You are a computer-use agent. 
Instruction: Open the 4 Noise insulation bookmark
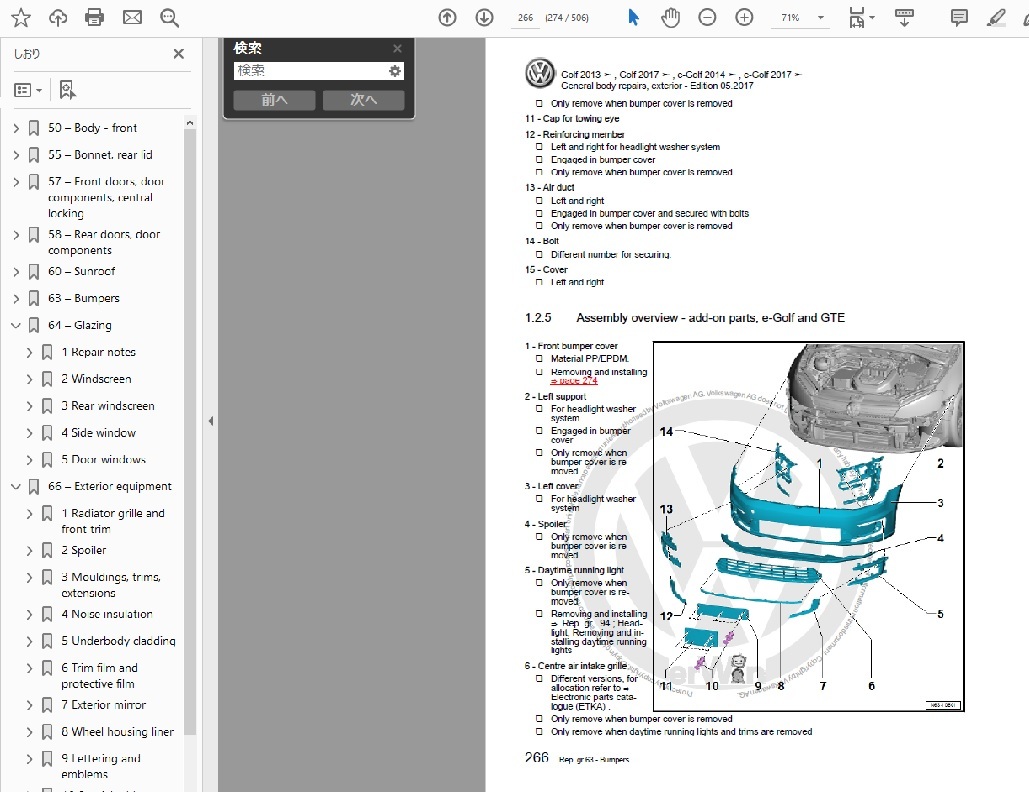pos(106,614)
